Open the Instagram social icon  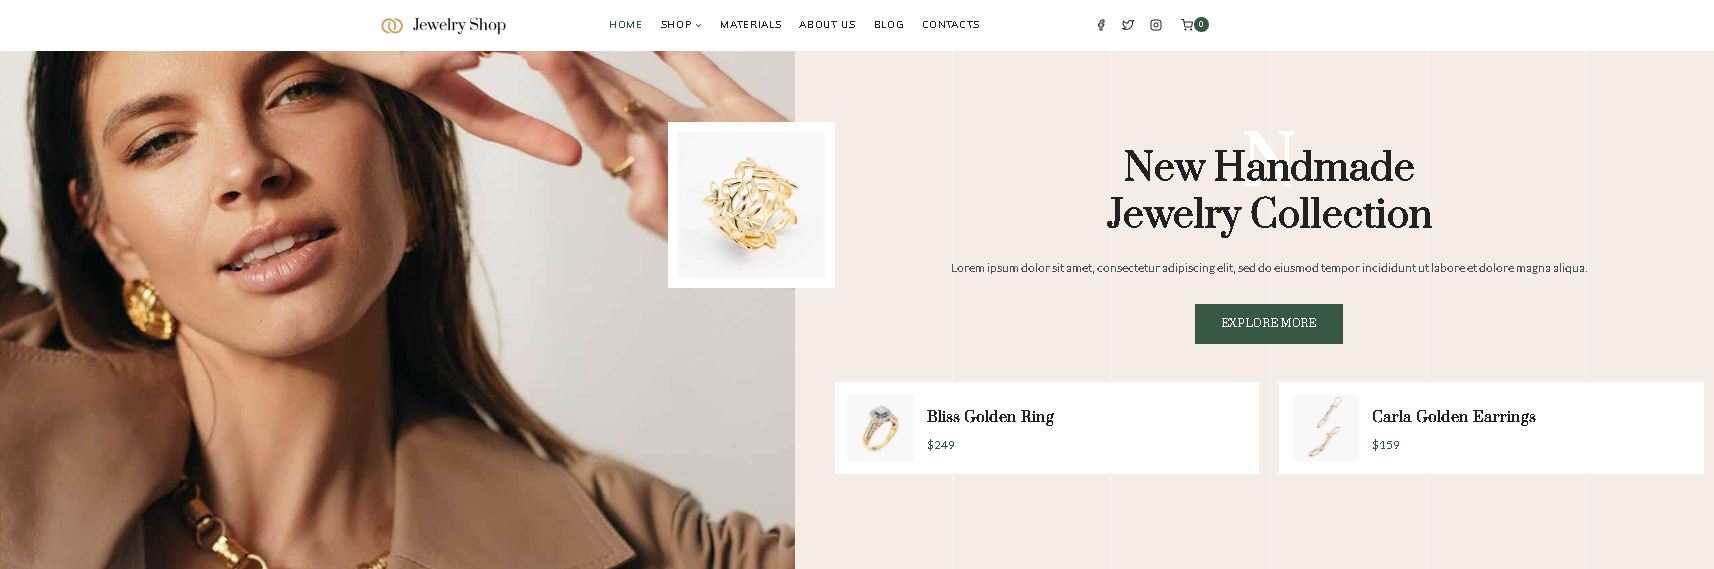(1156, 25)
